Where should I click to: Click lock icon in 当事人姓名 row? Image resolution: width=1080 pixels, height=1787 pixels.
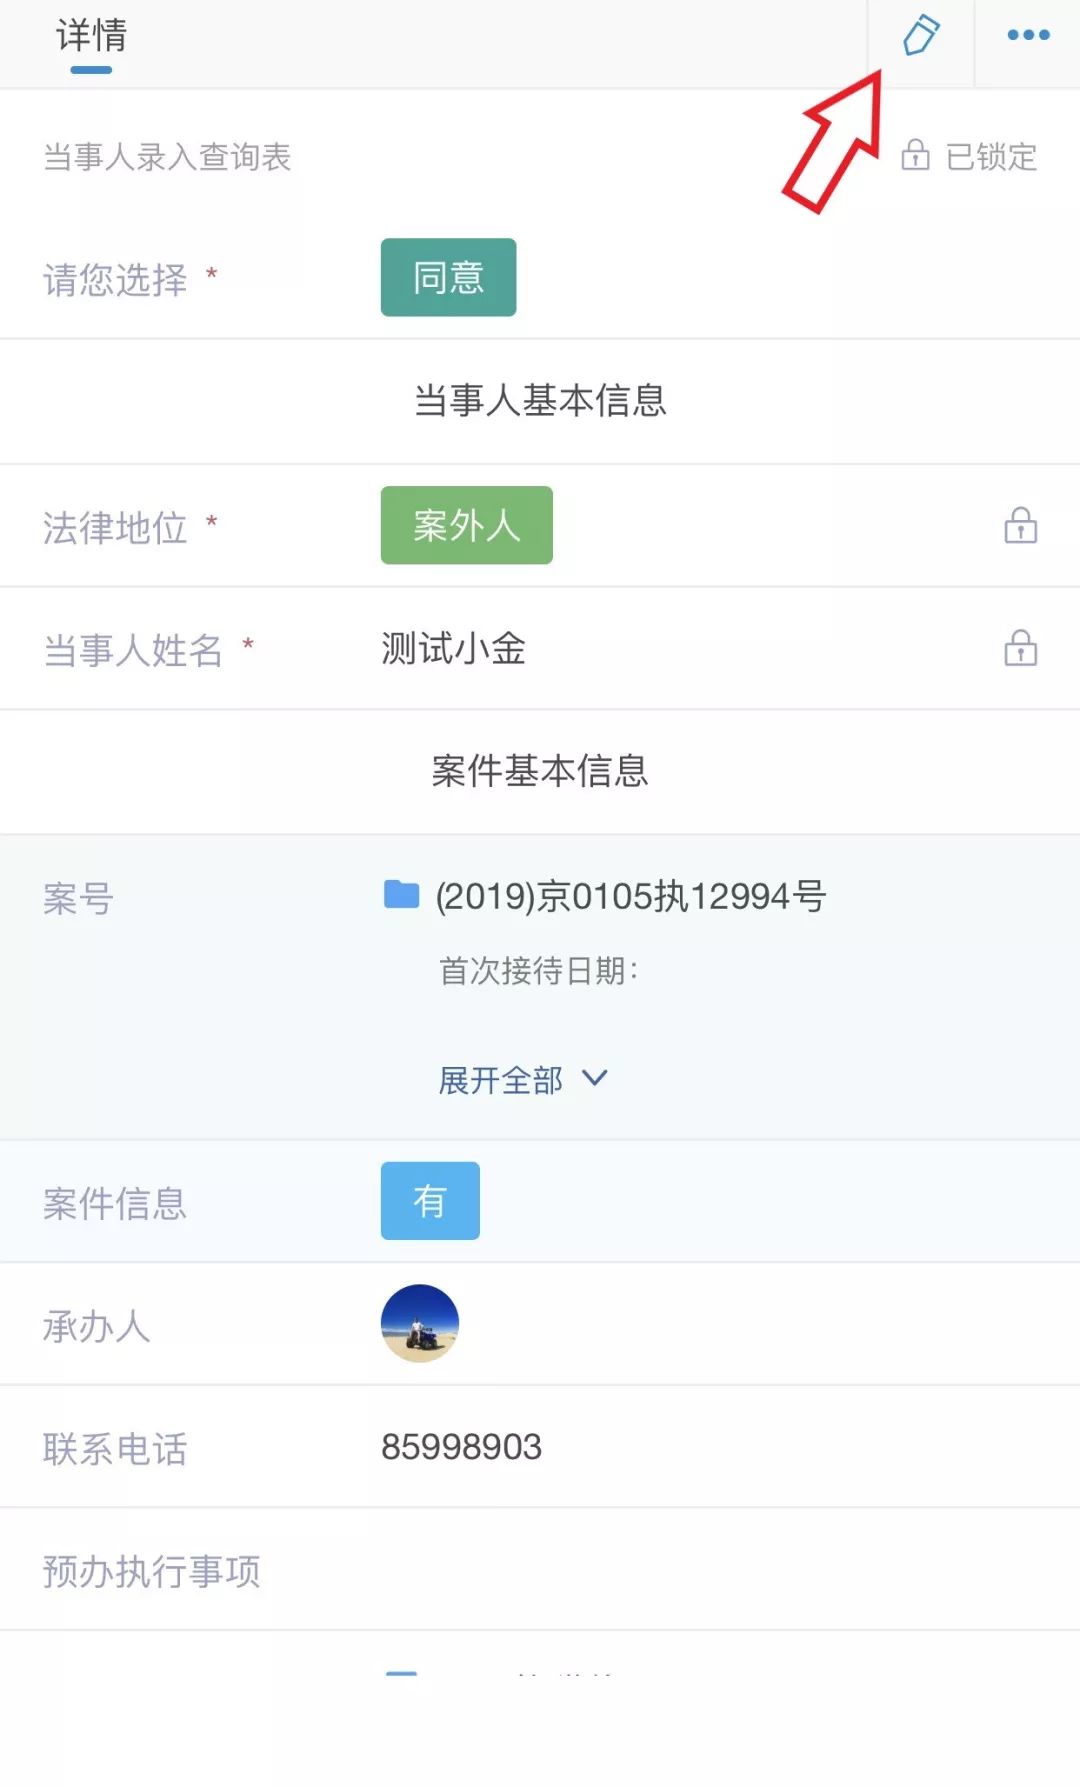[x=1020, y=648]
